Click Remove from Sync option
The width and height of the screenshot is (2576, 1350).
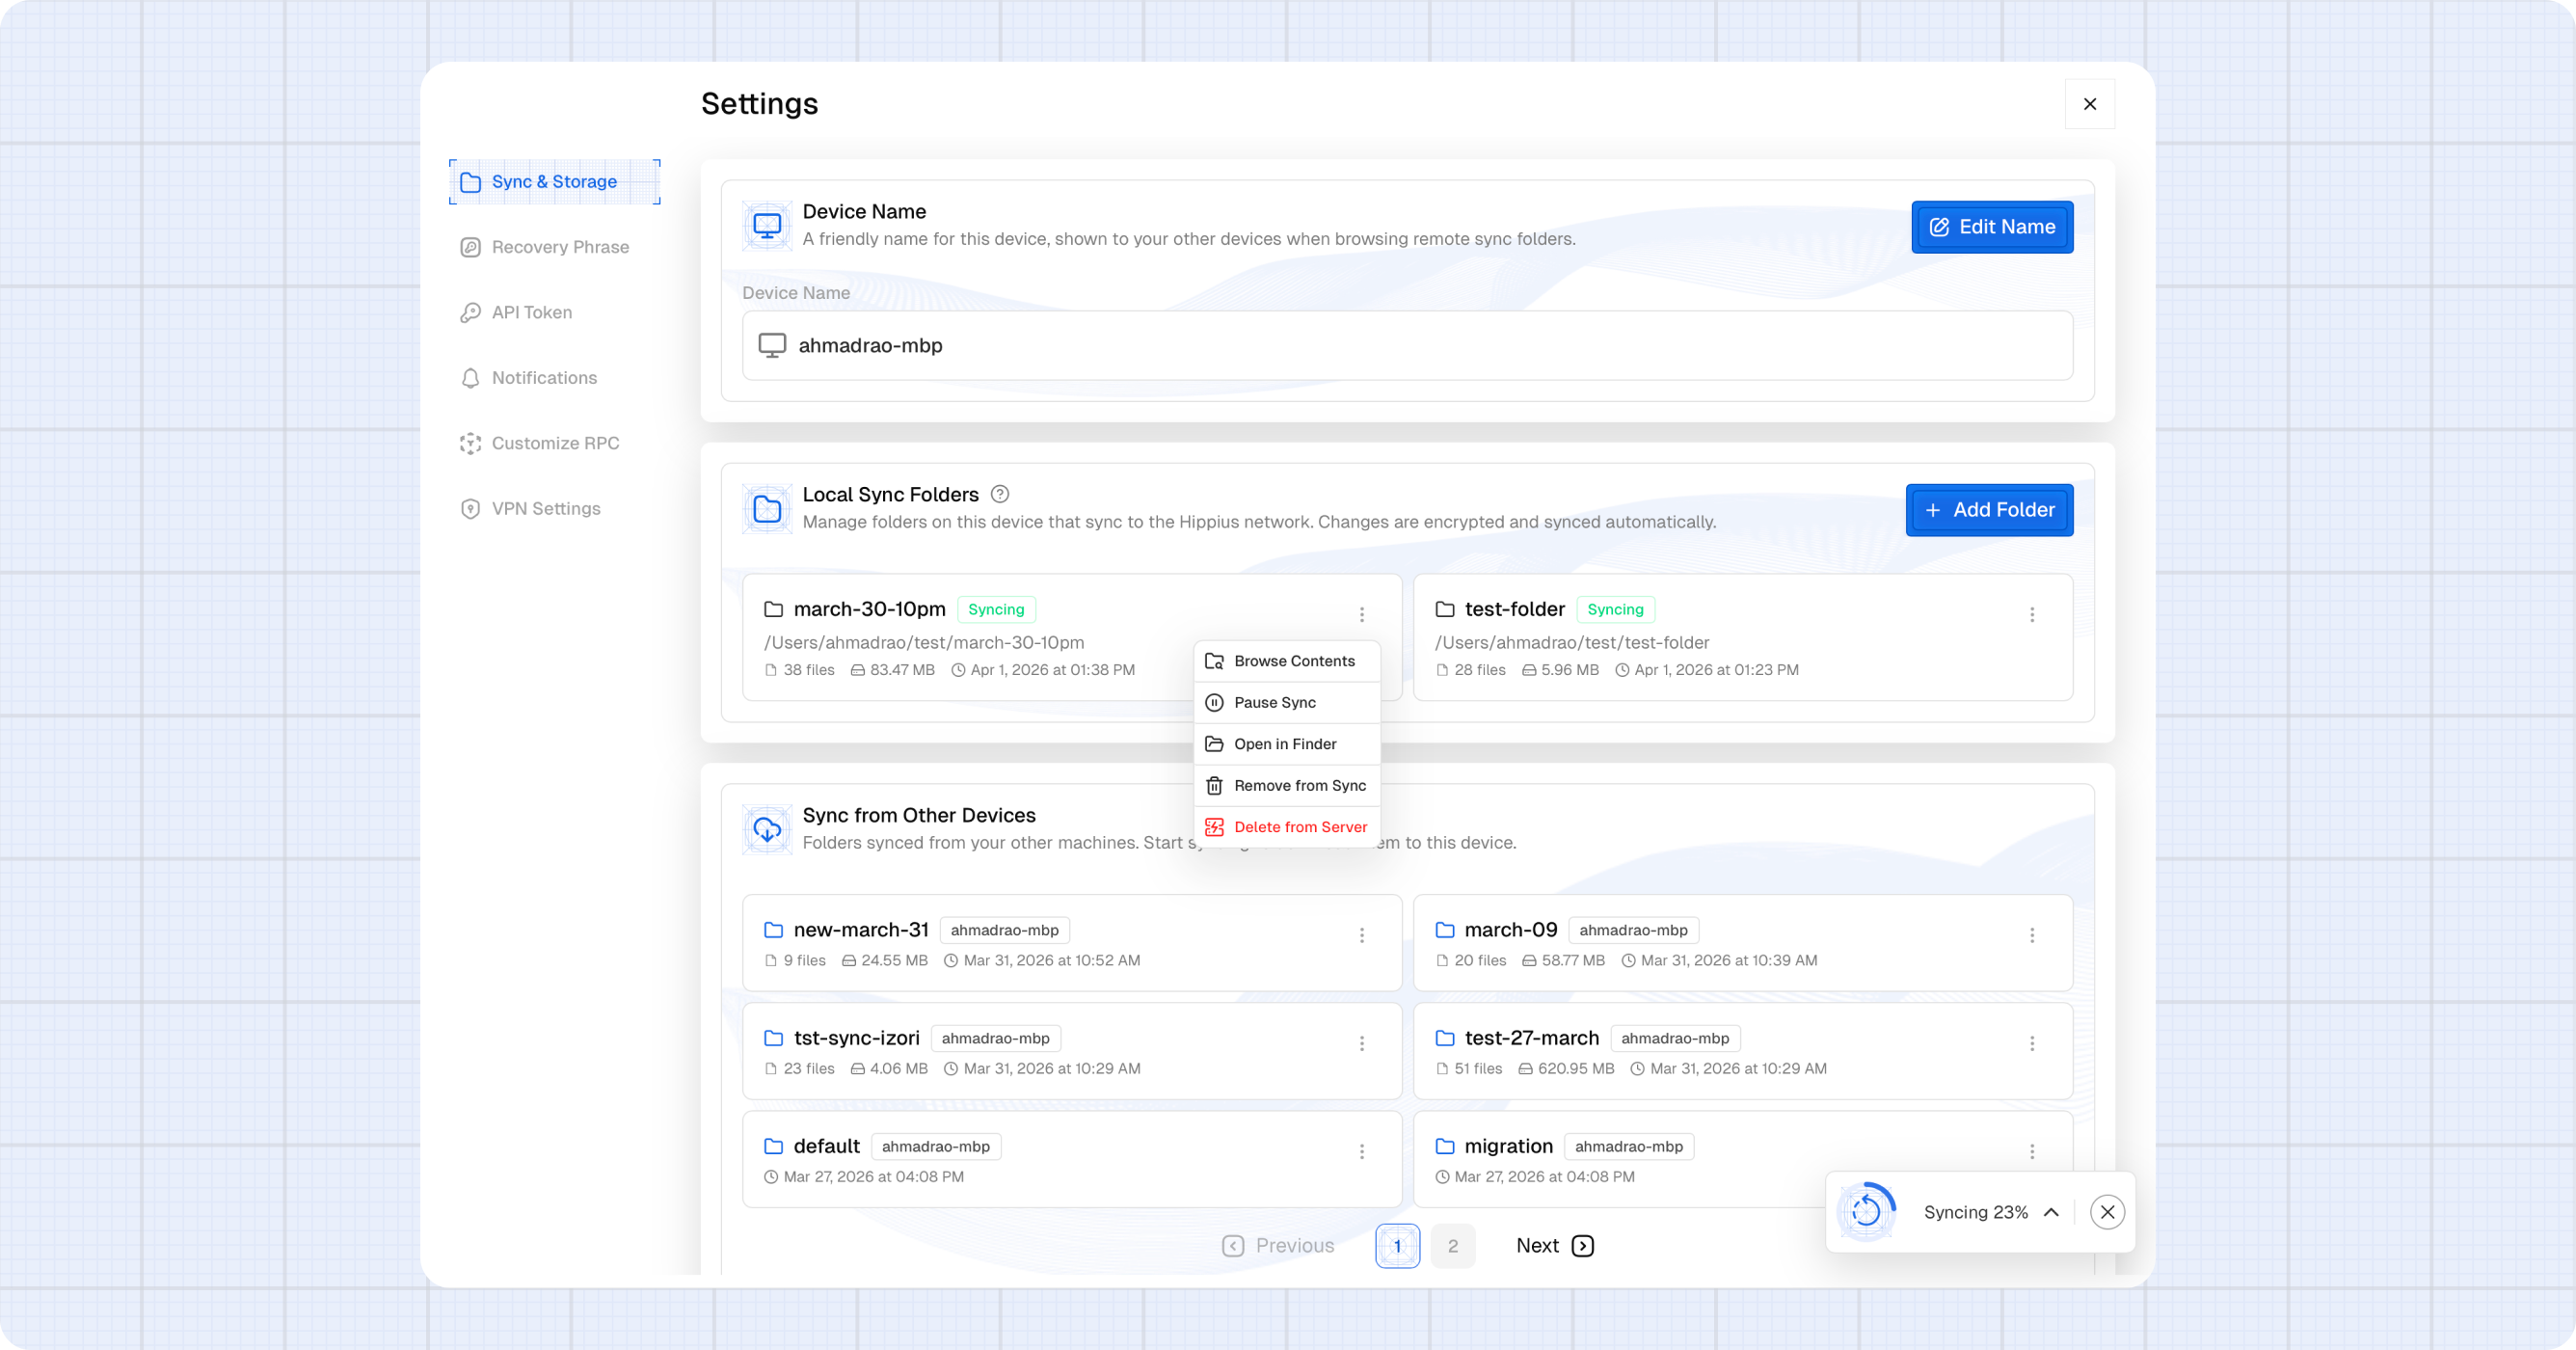1299,786
